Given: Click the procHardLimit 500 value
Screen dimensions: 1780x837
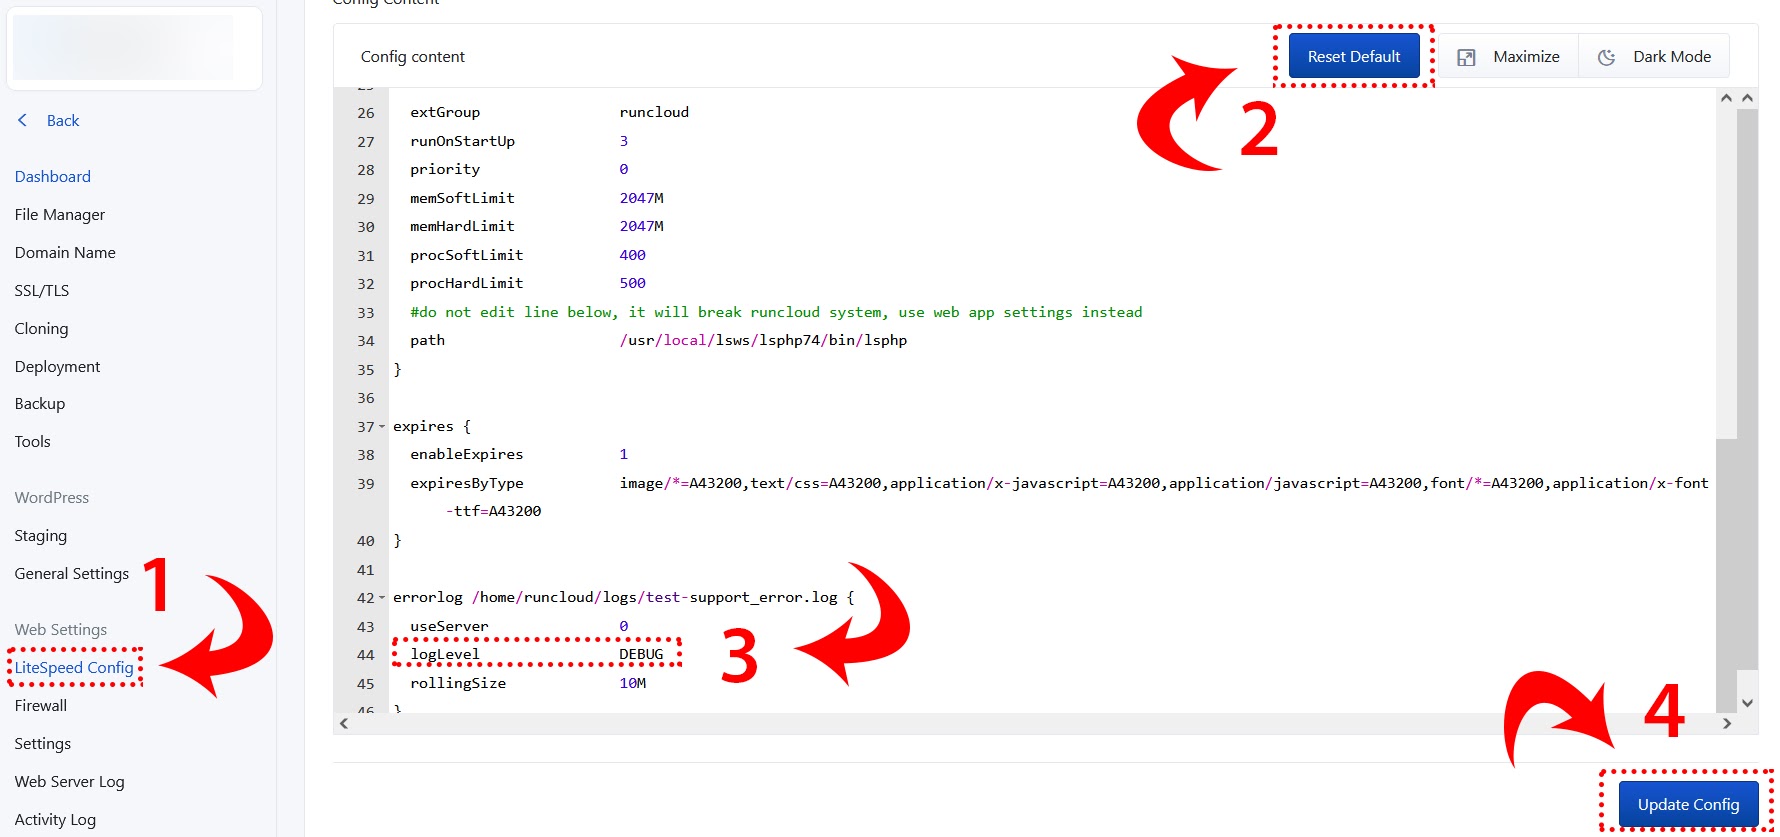Looking at the screenshot, I should [633, 283].
